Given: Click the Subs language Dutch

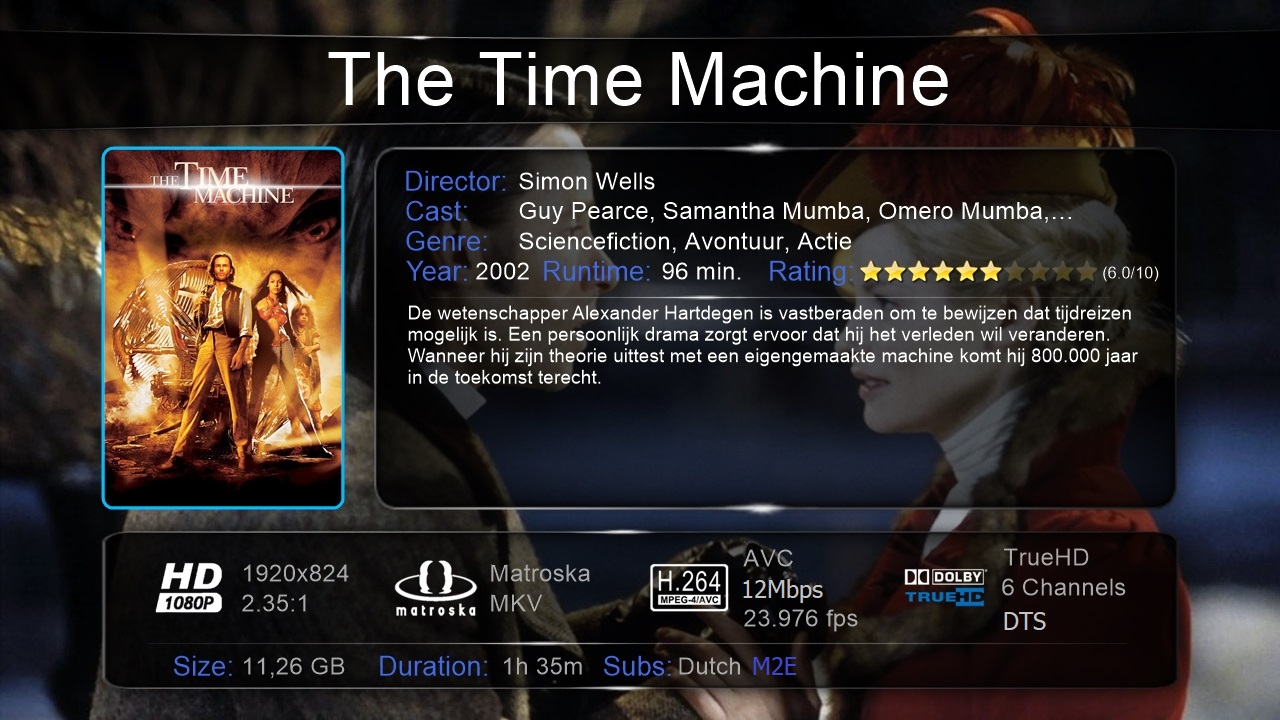Looking at the screenshot, I should (x=709, y=667).
